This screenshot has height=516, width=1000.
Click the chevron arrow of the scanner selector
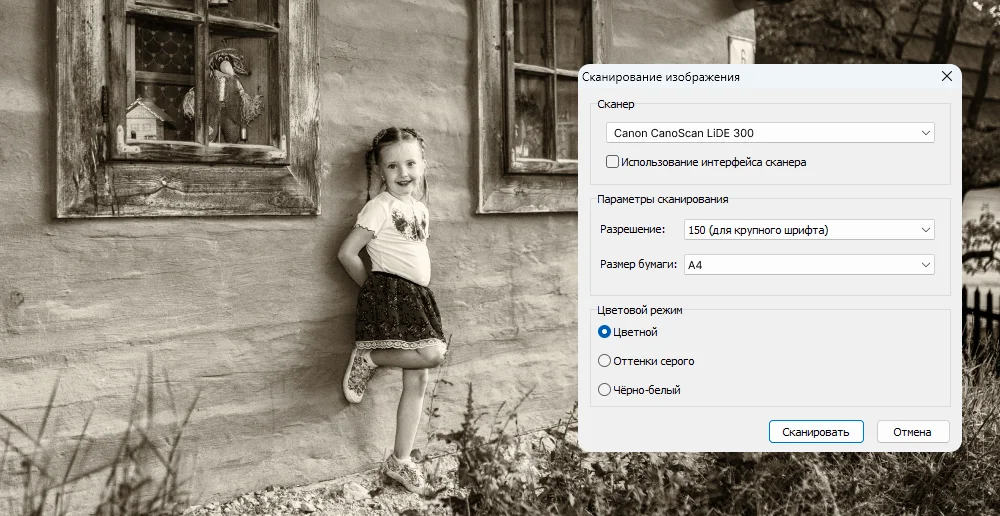pos(925,133)
